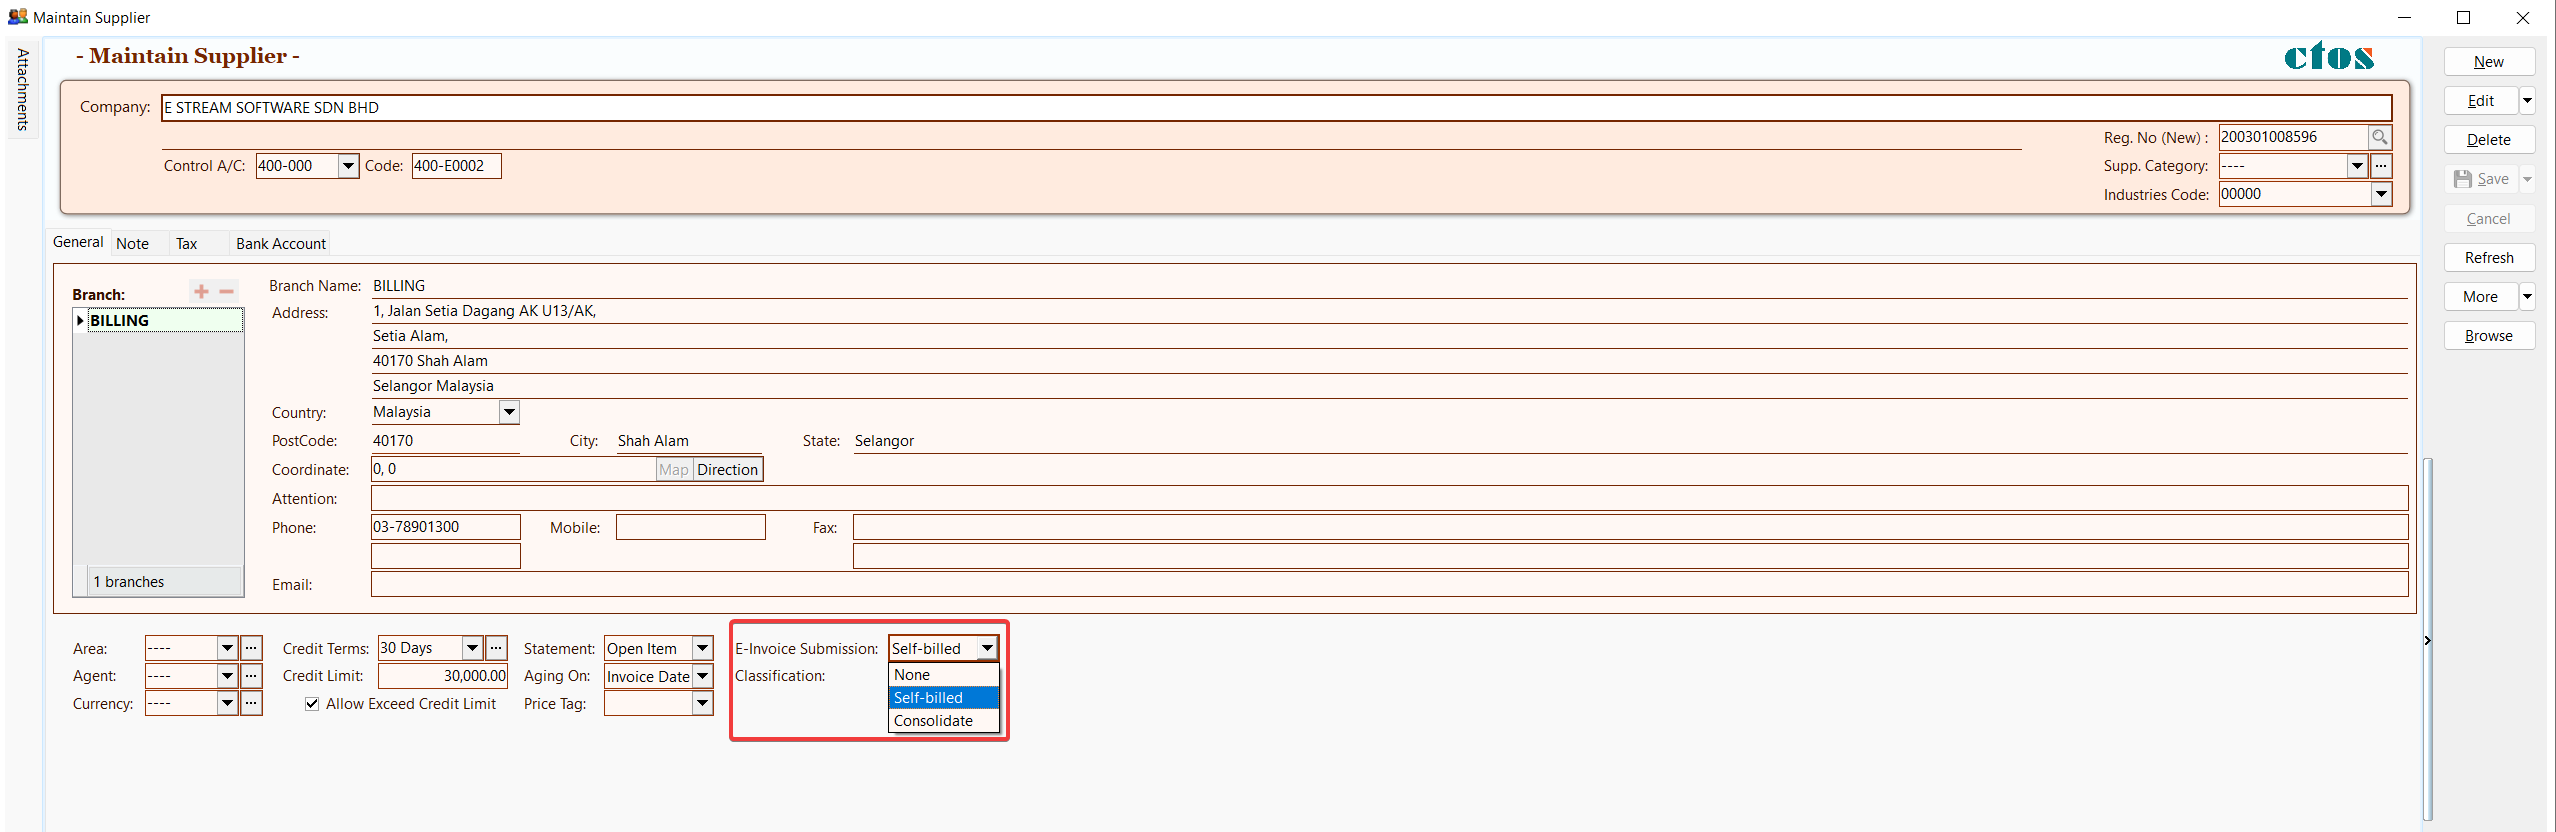Select None in E-Invoice Submission list

(912, 675)
